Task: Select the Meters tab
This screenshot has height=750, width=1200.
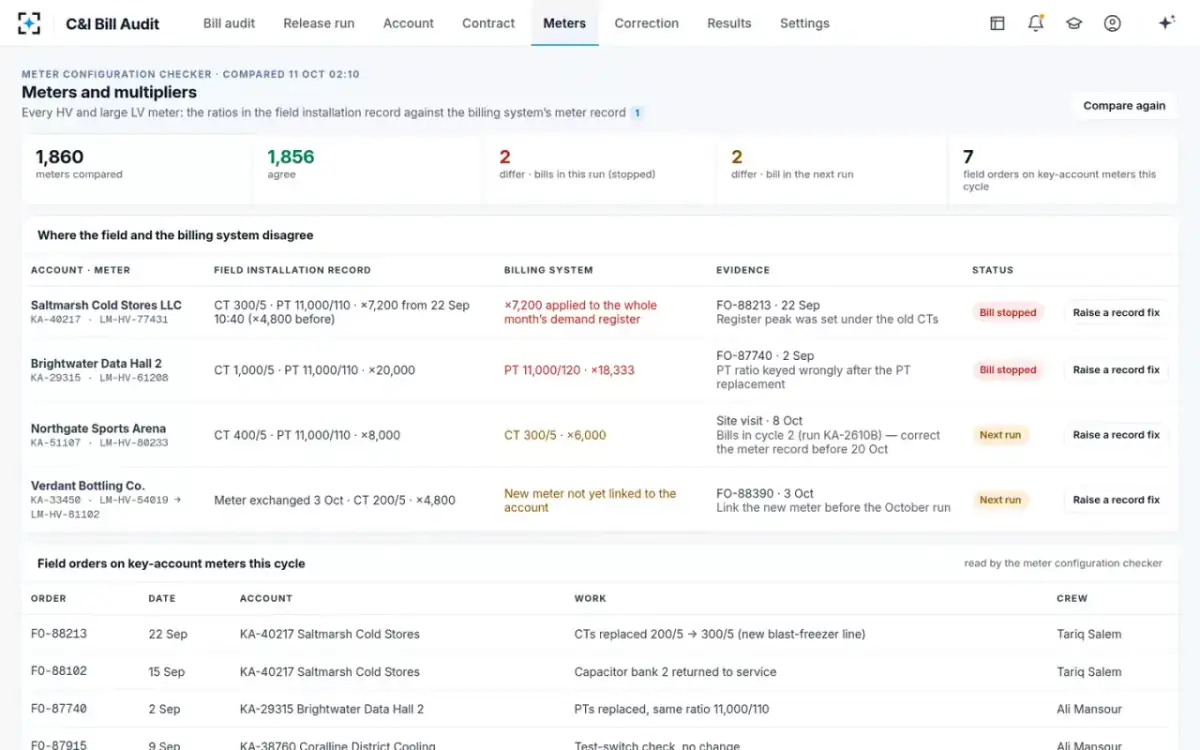Action: pos(564,23)
